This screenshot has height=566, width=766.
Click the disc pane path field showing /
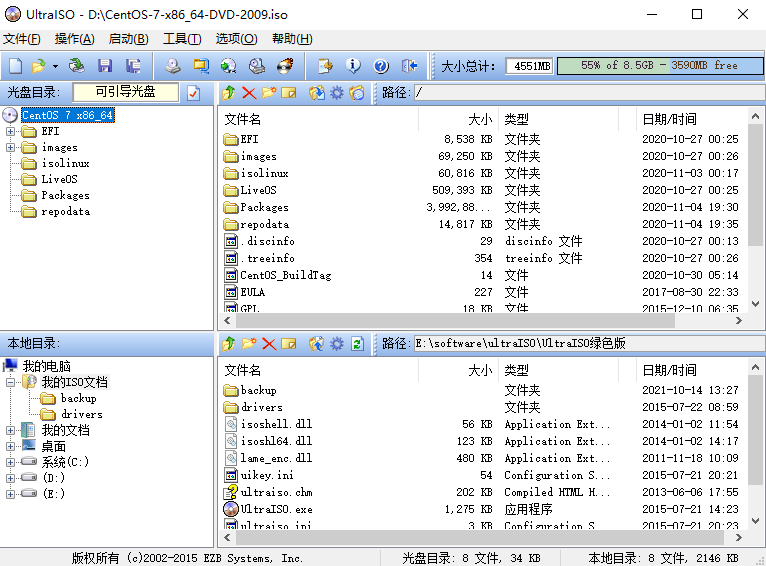pos(590,92)
